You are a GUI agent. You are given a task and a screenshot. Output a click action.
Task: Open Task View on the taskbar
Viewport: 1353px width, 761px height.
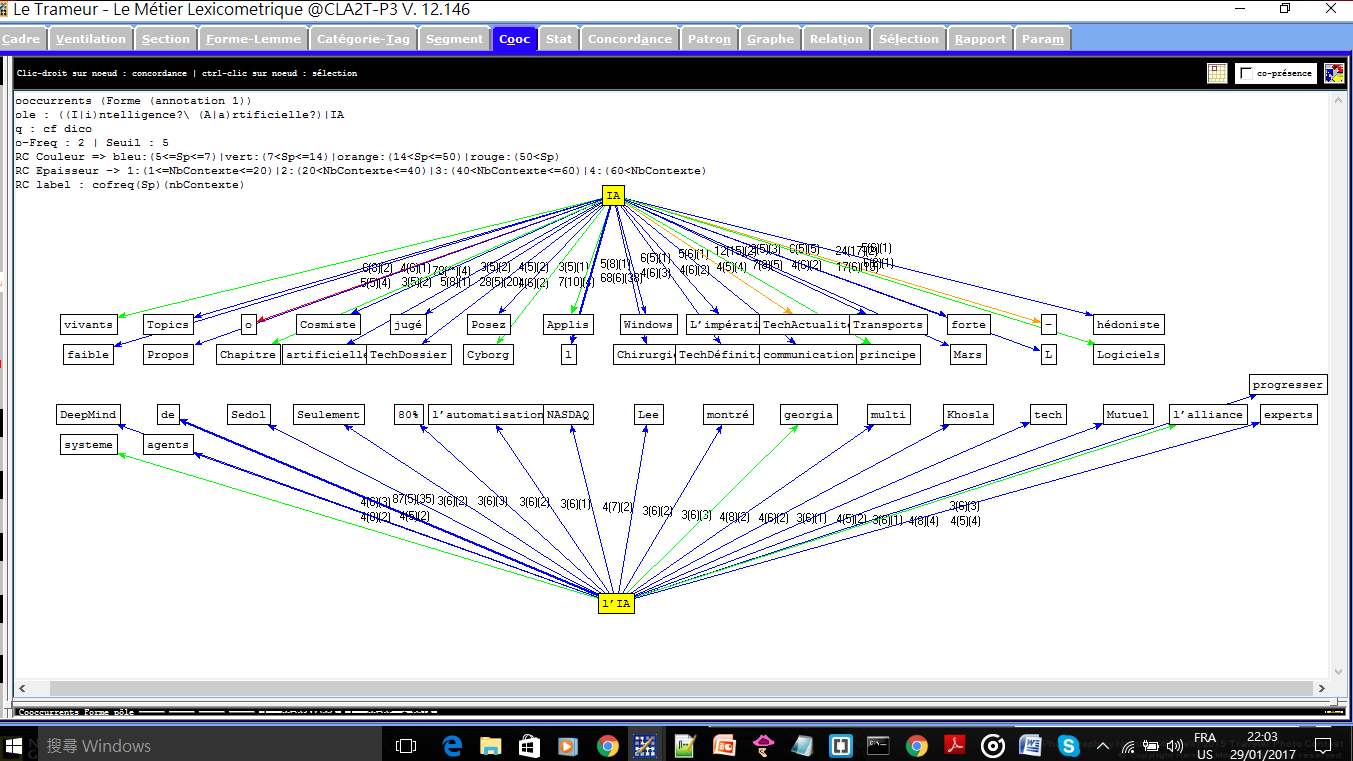pyautogui.click(x=405, y=745)
